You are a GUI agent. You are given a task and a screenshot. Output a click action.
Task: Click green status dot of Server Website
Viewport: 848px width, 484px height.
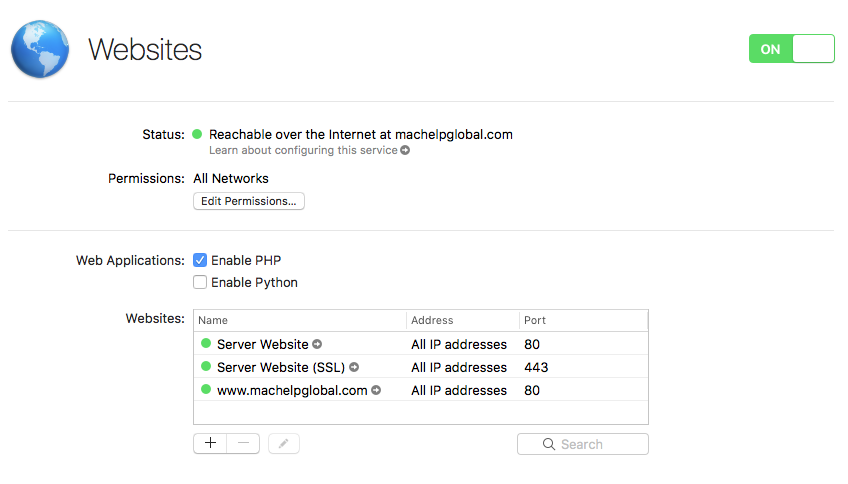[x=206, y=344]
